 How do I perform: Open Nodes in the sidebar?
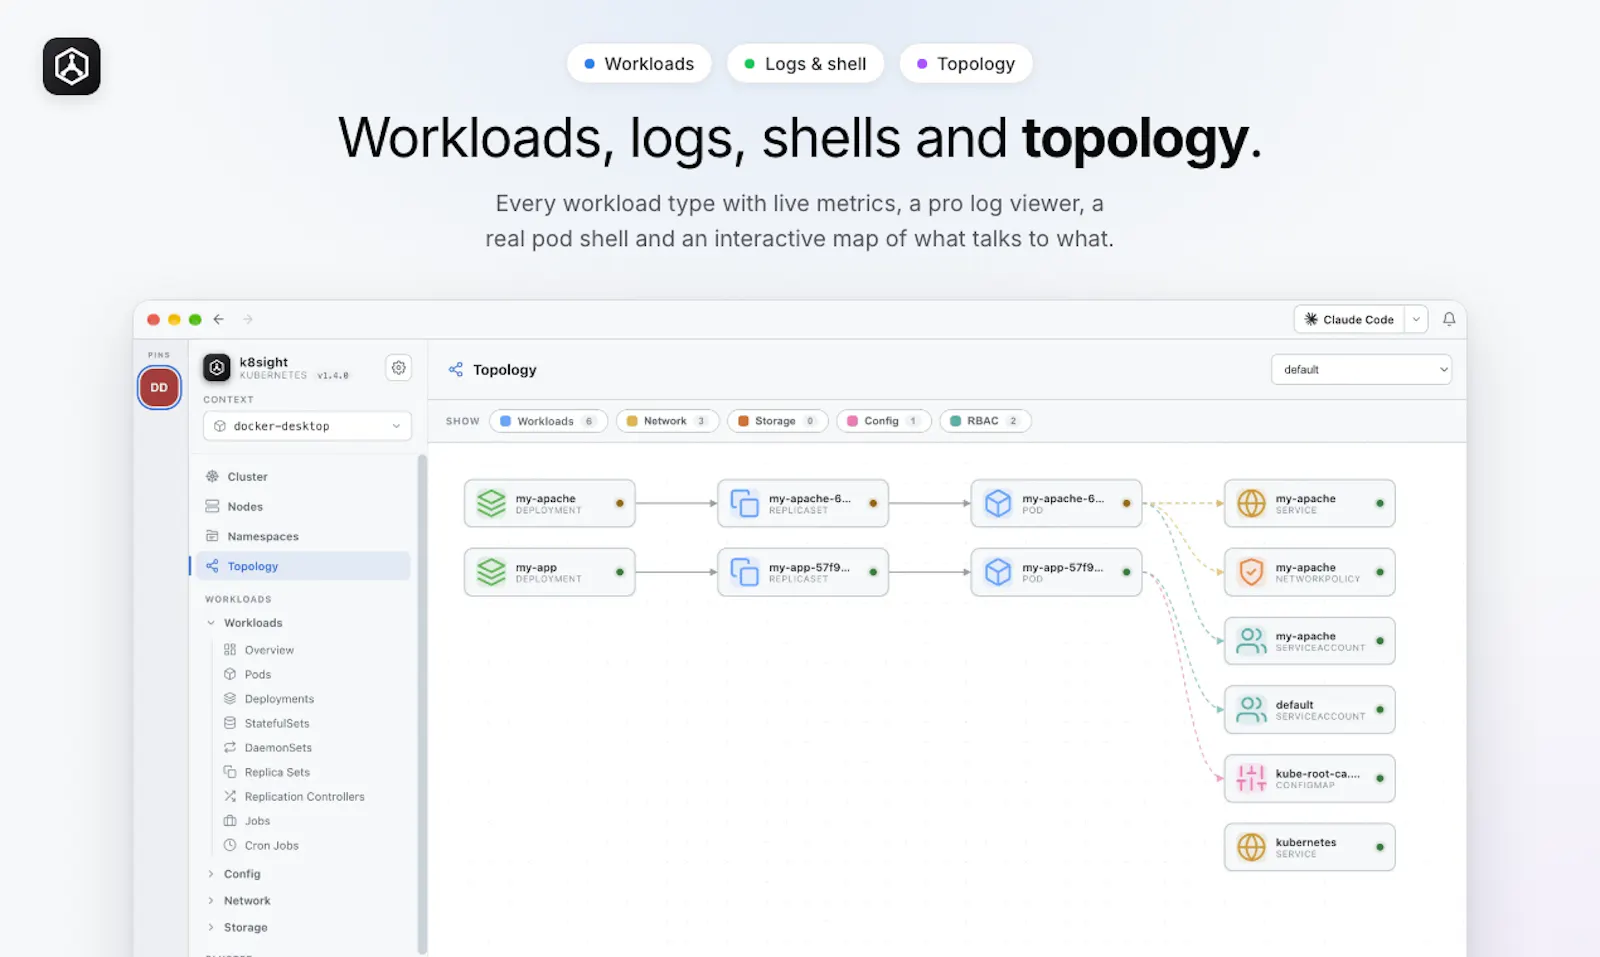coord(303,507)
